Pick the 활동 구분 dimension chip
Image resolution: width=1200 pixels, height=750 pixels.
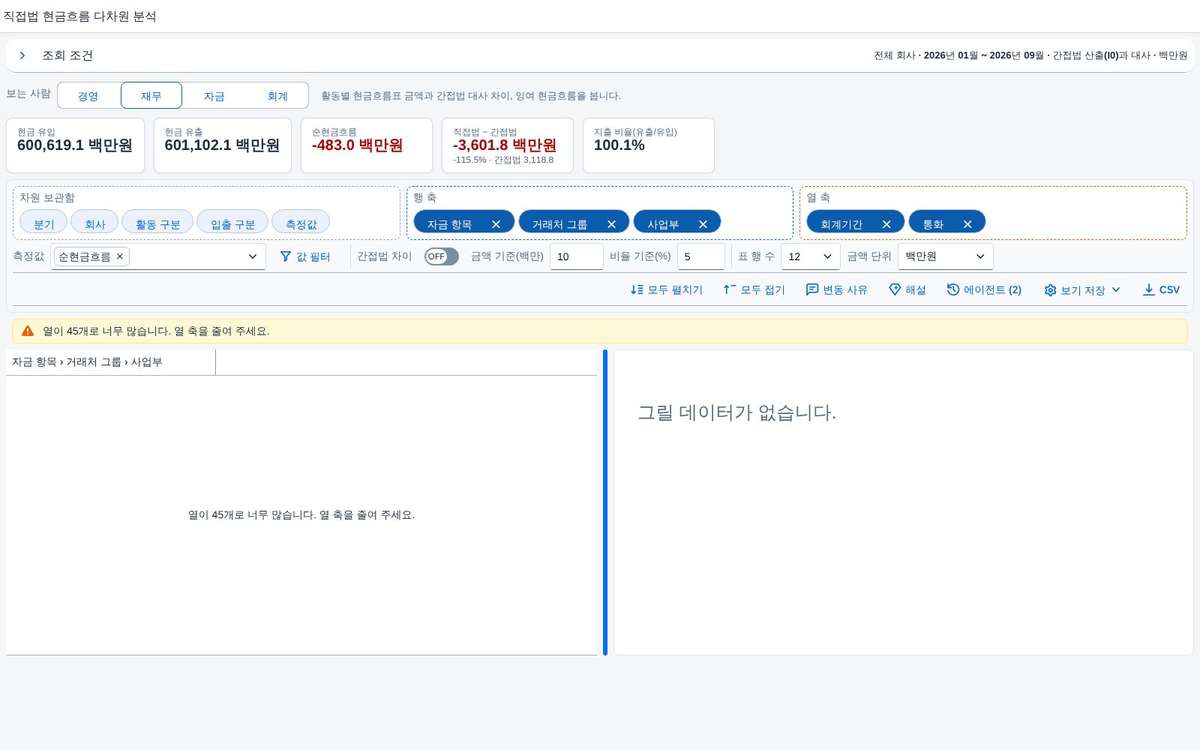(158, 223)
